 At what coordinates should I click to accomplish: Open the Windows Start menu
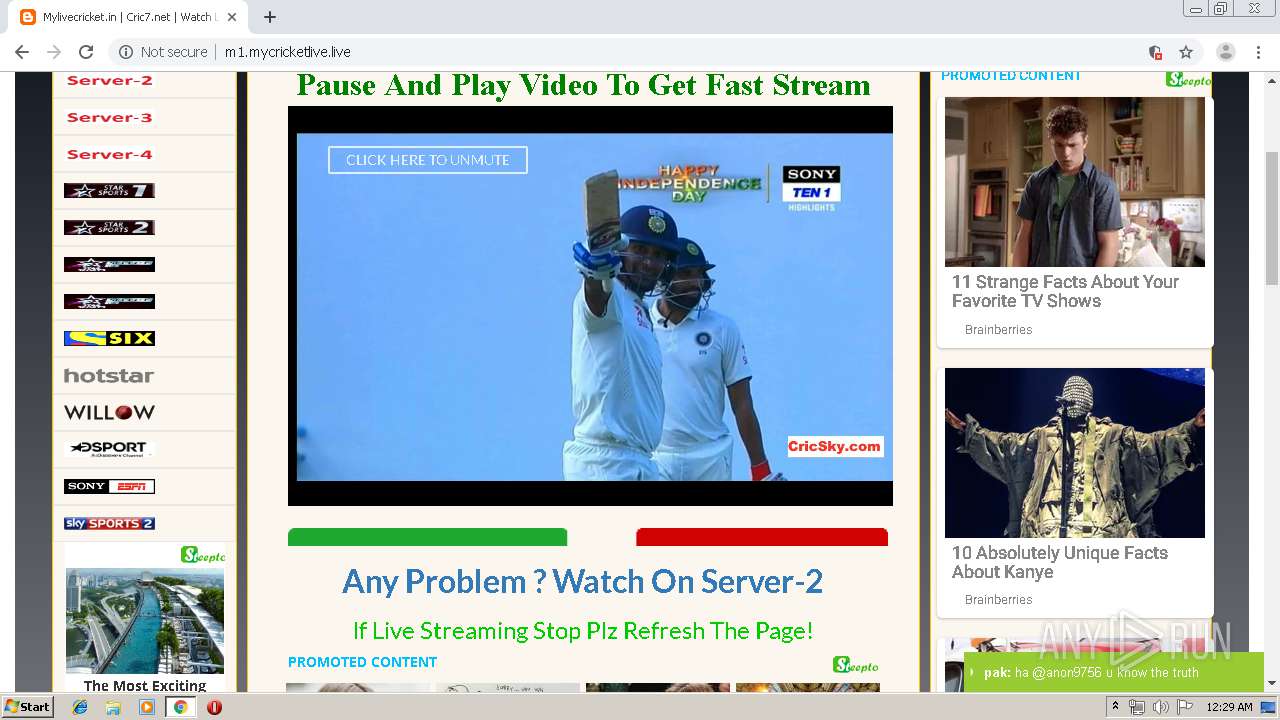(27, 706)
